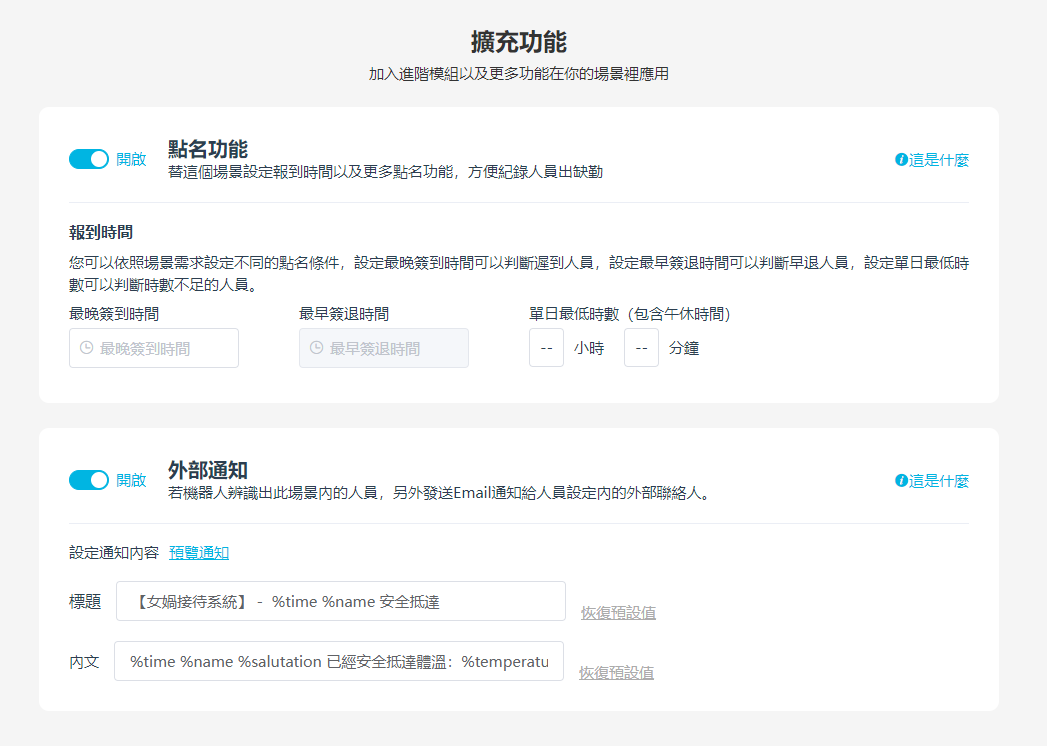Image resolution: width=1047 pixels, height=746 pixels.
Task: Click the 開啟 label beside 外部通知 switch
Action: click(131, 480)
